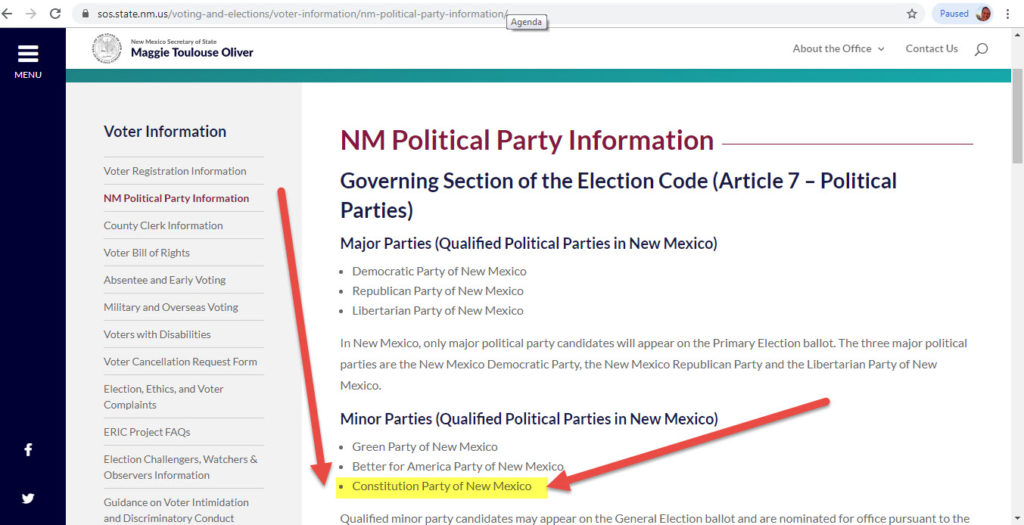
Task: Click the New Mexico state seal logo
Action: tap(106, 48)
